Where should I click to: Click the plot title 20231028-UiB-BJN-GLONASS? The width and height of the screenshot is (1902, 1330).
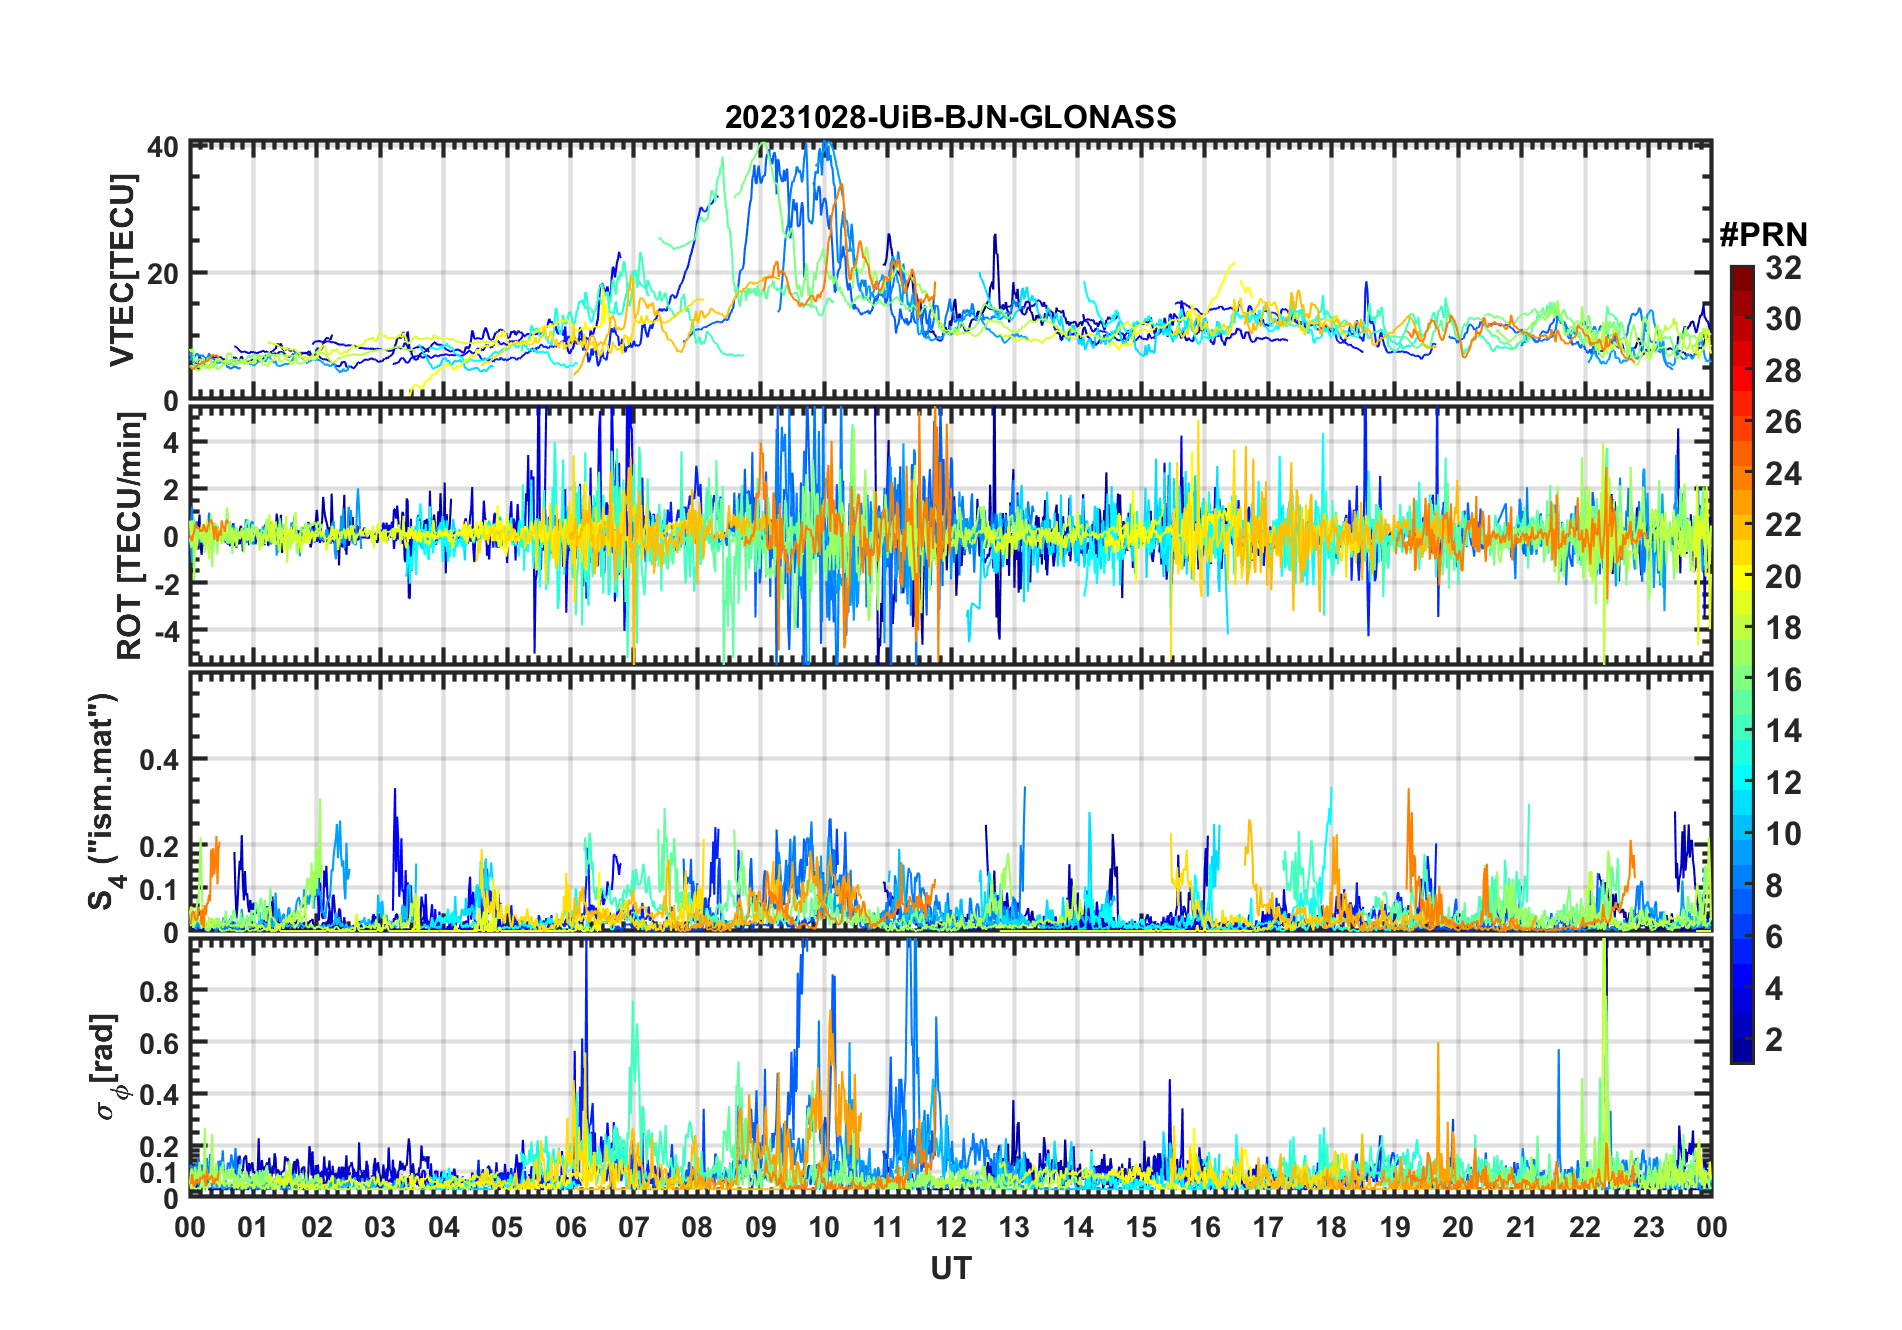950,117
